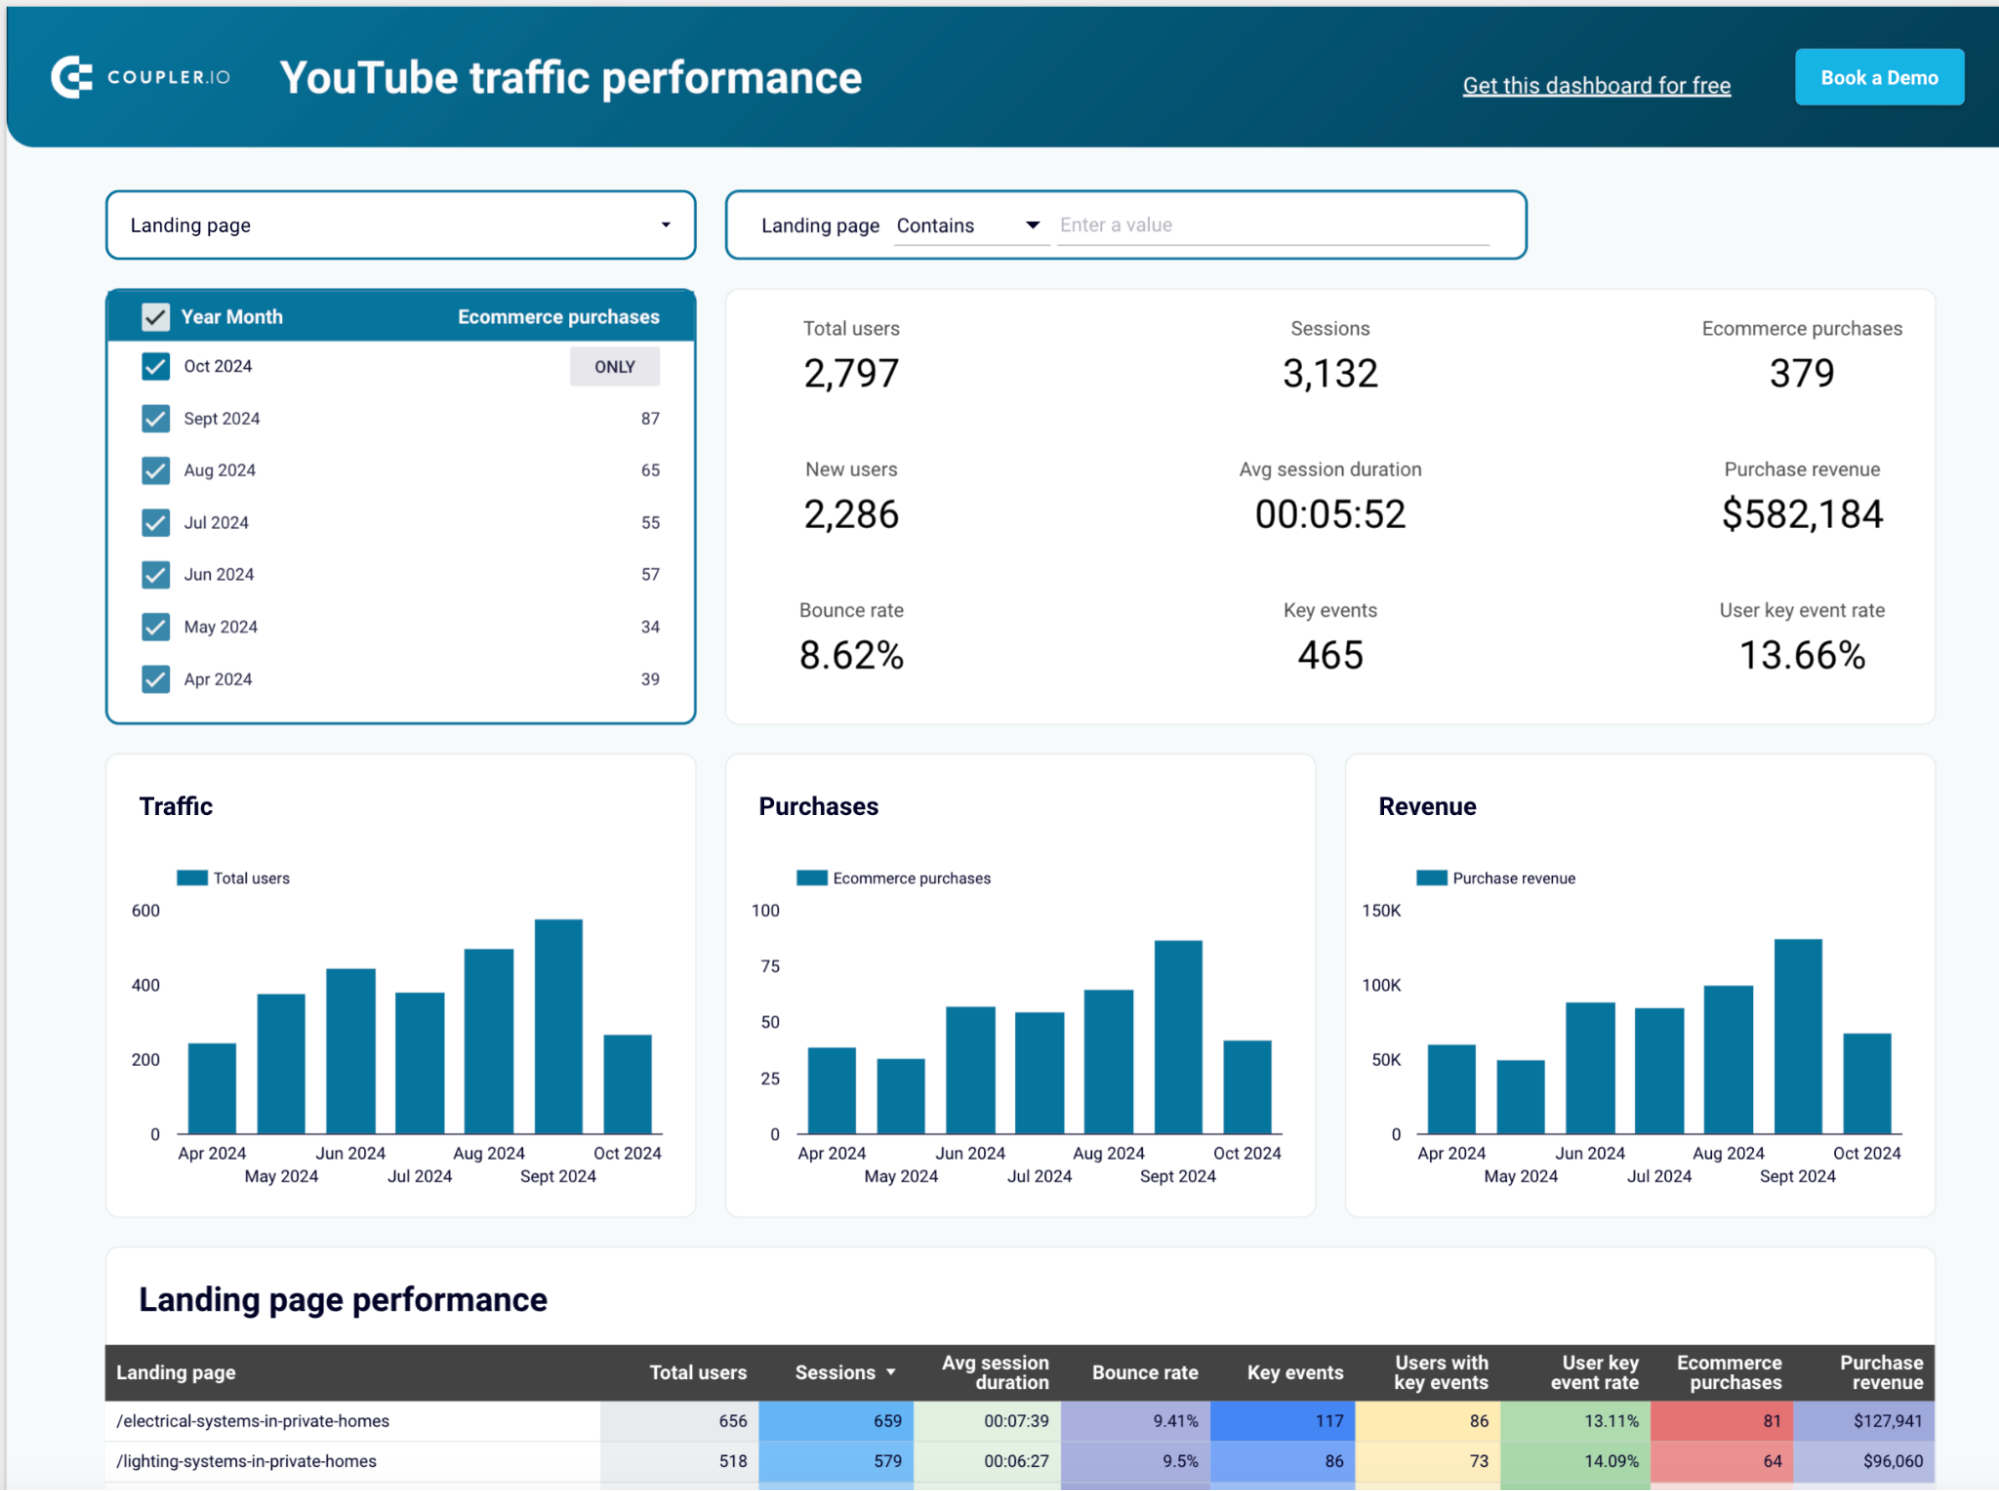Click the 87 purchases value for Sept 2024
This screenshot has height=1491, width=1999.
point(650,418)
